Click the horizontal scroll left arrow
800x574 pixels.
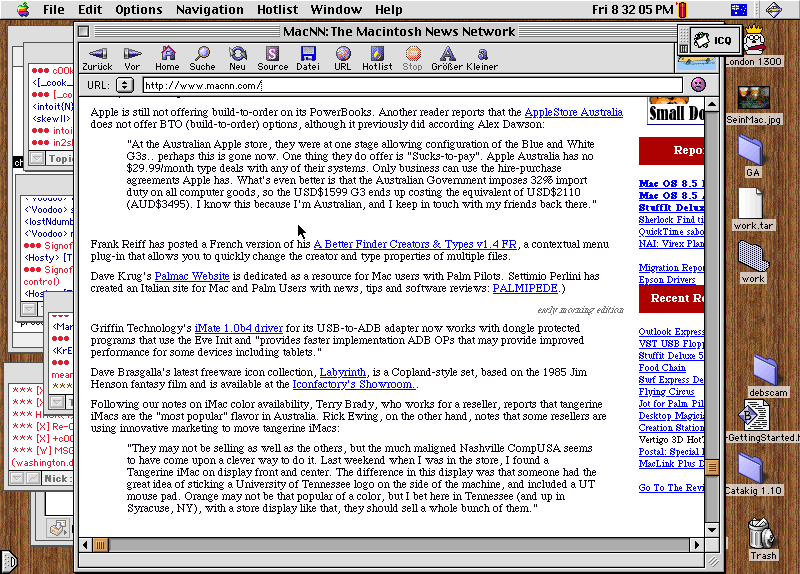click(85, 545)
